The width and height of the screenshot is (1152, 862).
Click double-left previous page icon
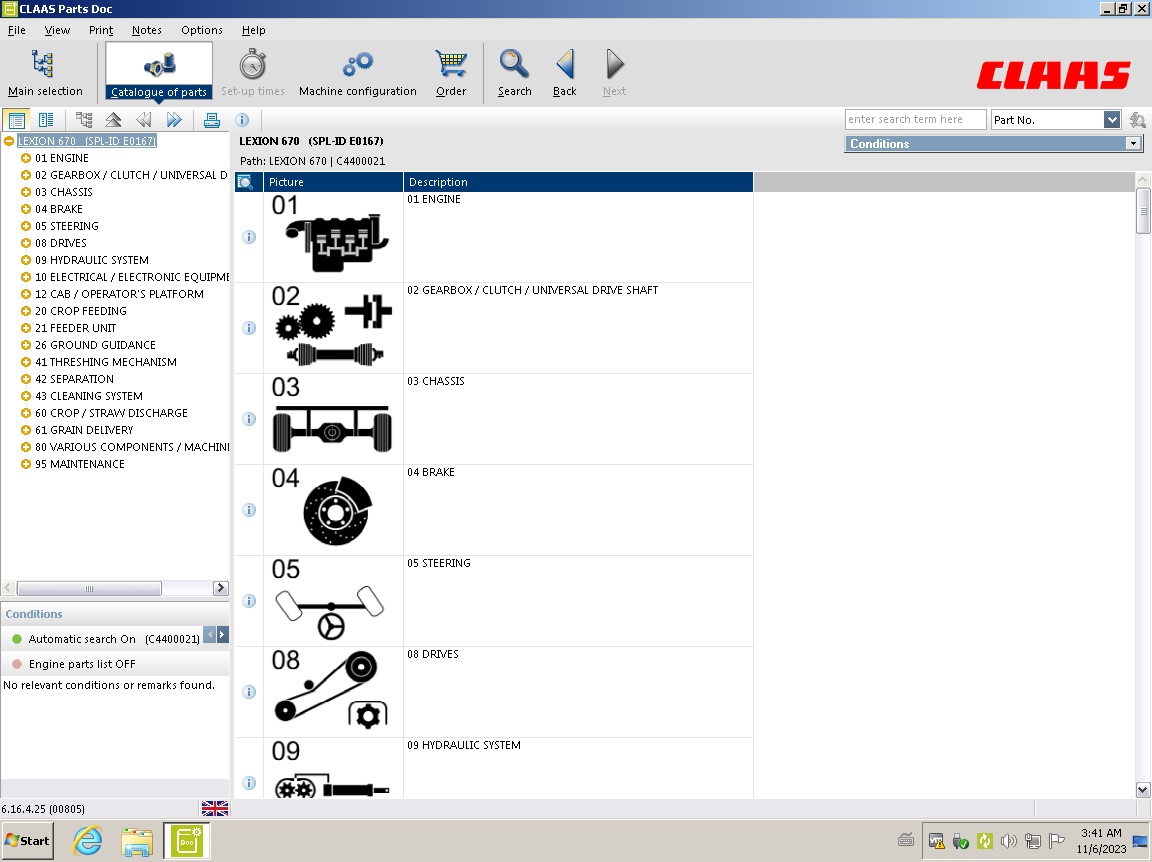tap(144, 120)
